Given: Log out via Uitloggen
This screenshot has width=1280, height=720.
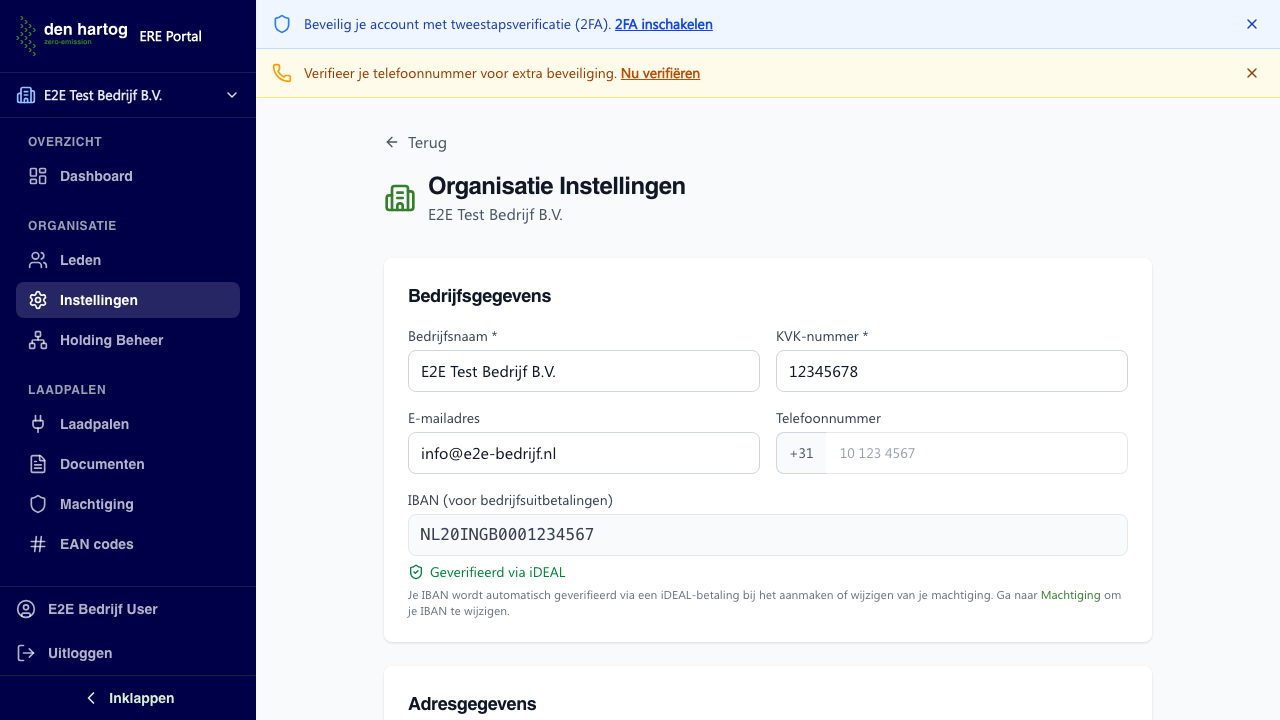Looking at the screenshot, I should 80,653.
